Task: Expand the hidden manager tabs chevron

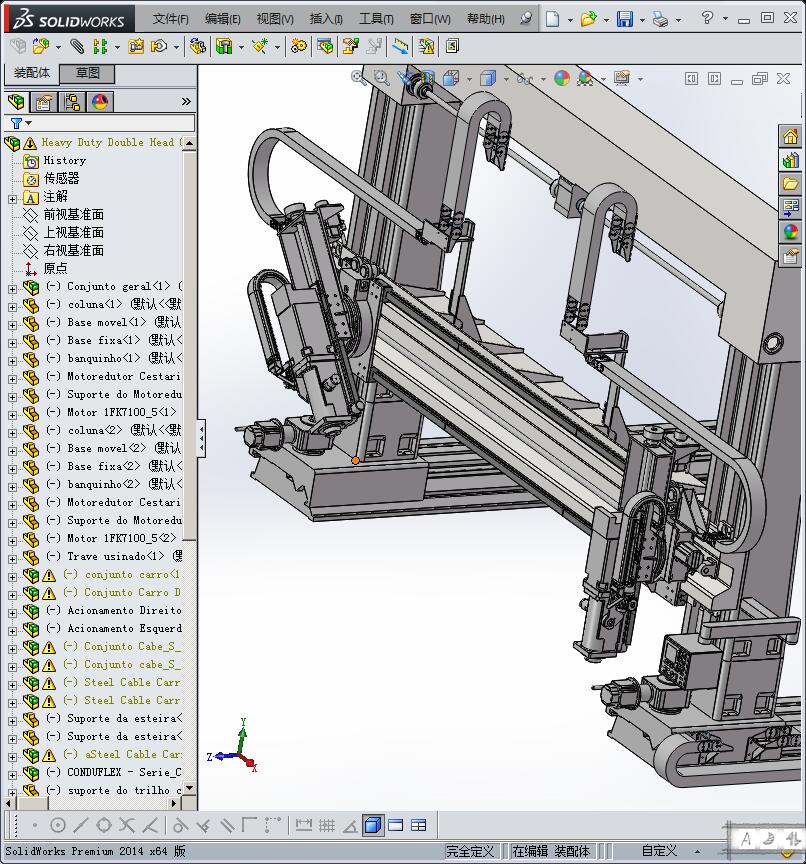Action: coord(186,101)
